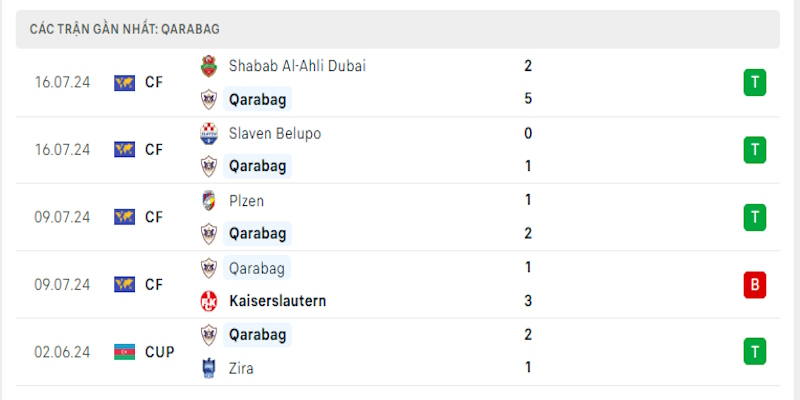Open the Shabab Al-Ahli Dubai team link
Screen dimensions: 800x400
[x=296, y=66]
